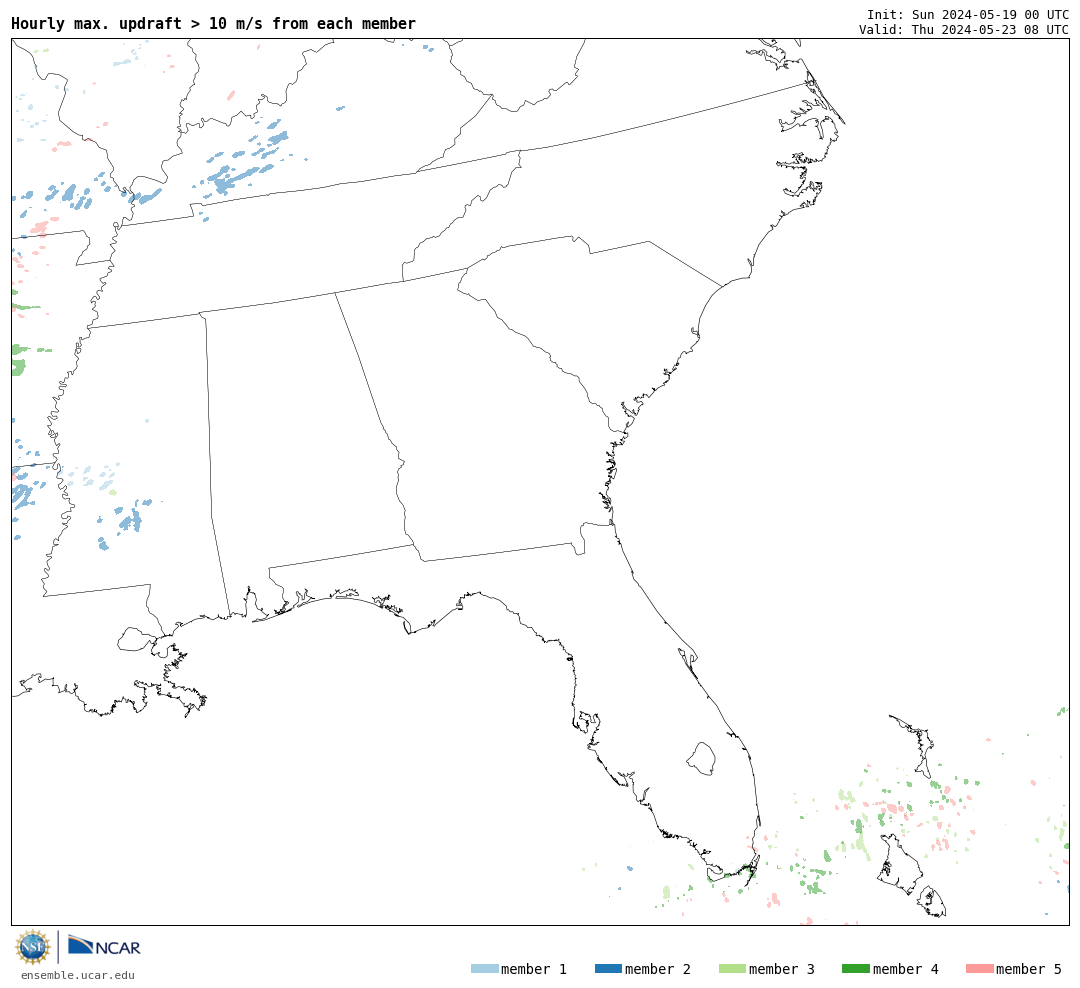Screen dimensions: 1080x988
Task: Click the member 1 light blue swatch
Action: (484, 969)
